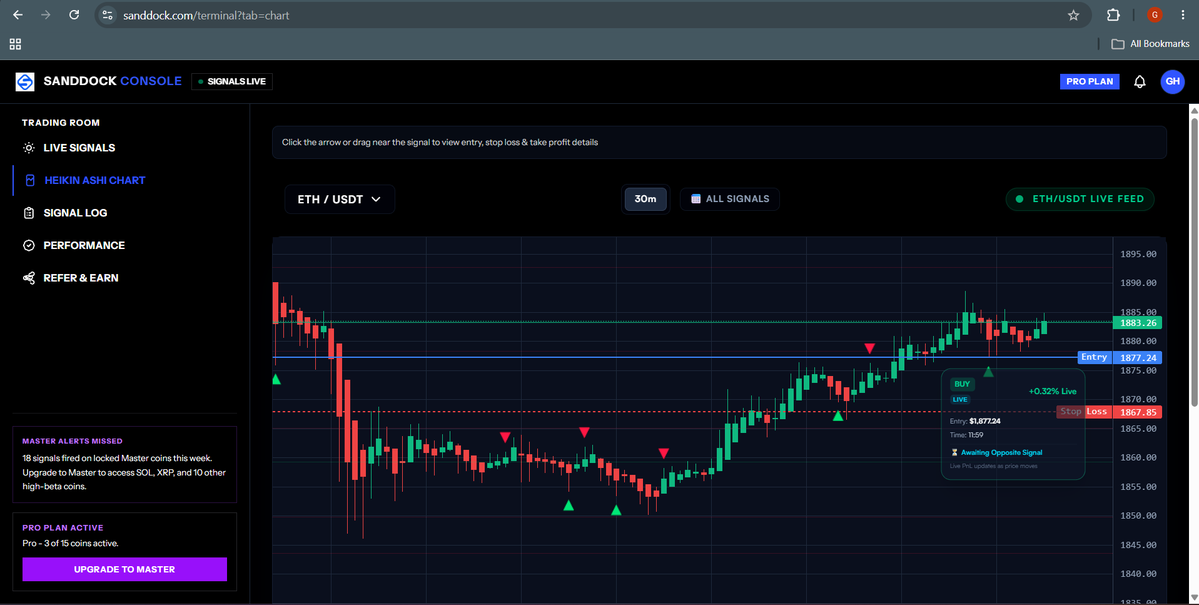Click the SIGNALS LIVE status badge
The height and width of the screenshot is (605, 1199).
click(232, 81)
